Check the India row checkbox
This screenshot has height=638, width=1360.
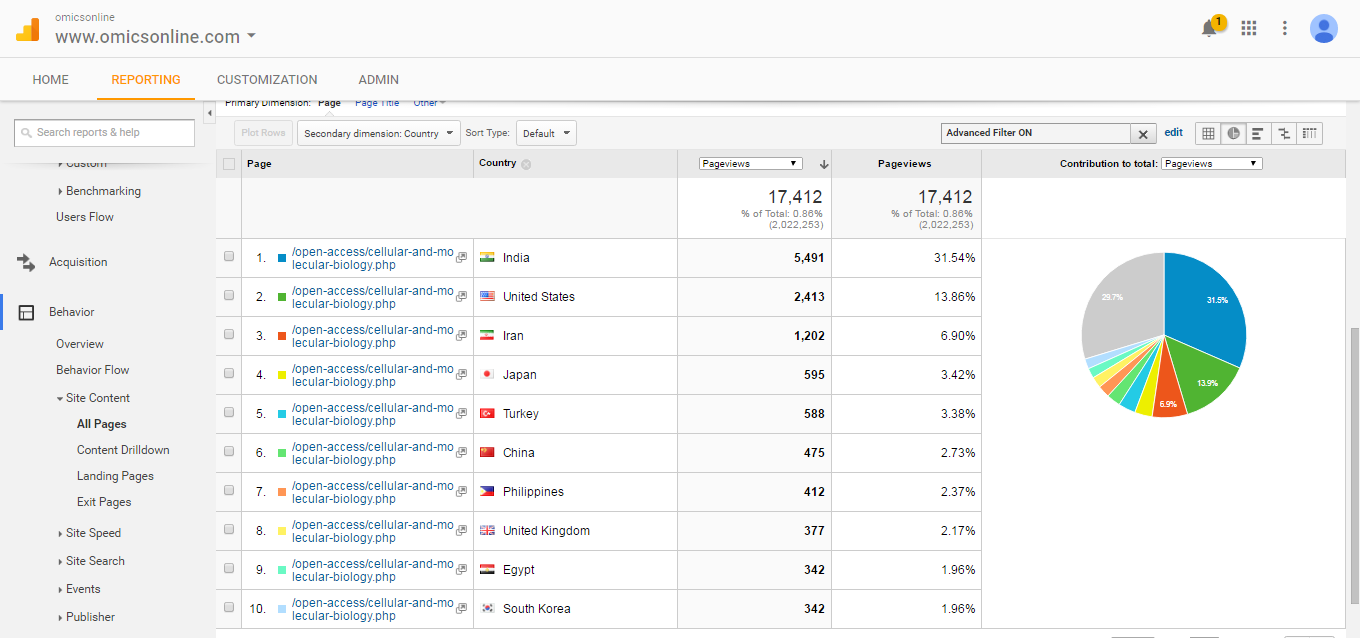pos(229,257)
